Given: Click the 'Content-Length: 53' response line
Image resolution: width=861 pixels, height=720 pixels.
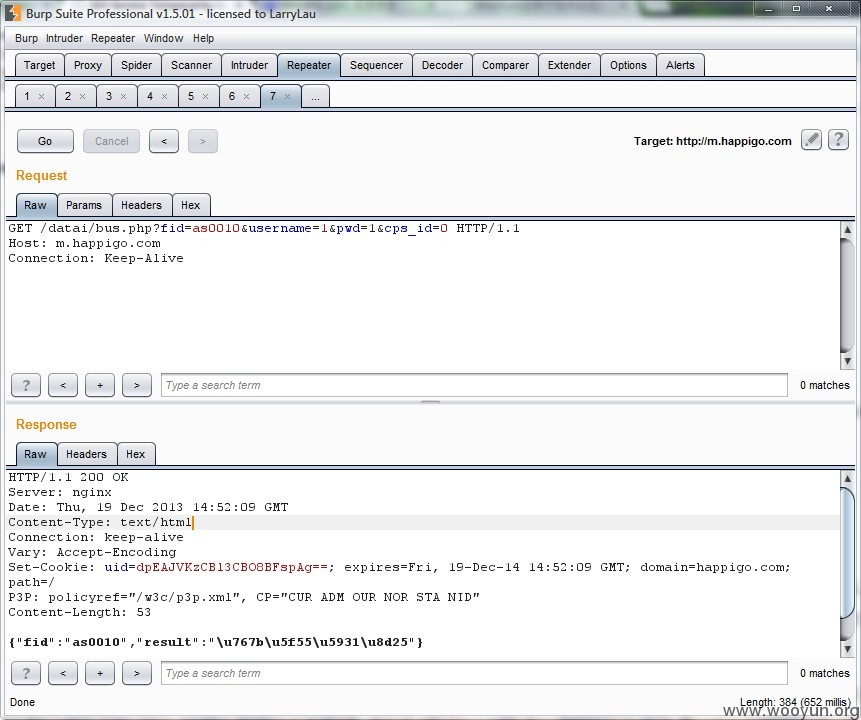Looking at the screenshot, I should click(80, 612).
